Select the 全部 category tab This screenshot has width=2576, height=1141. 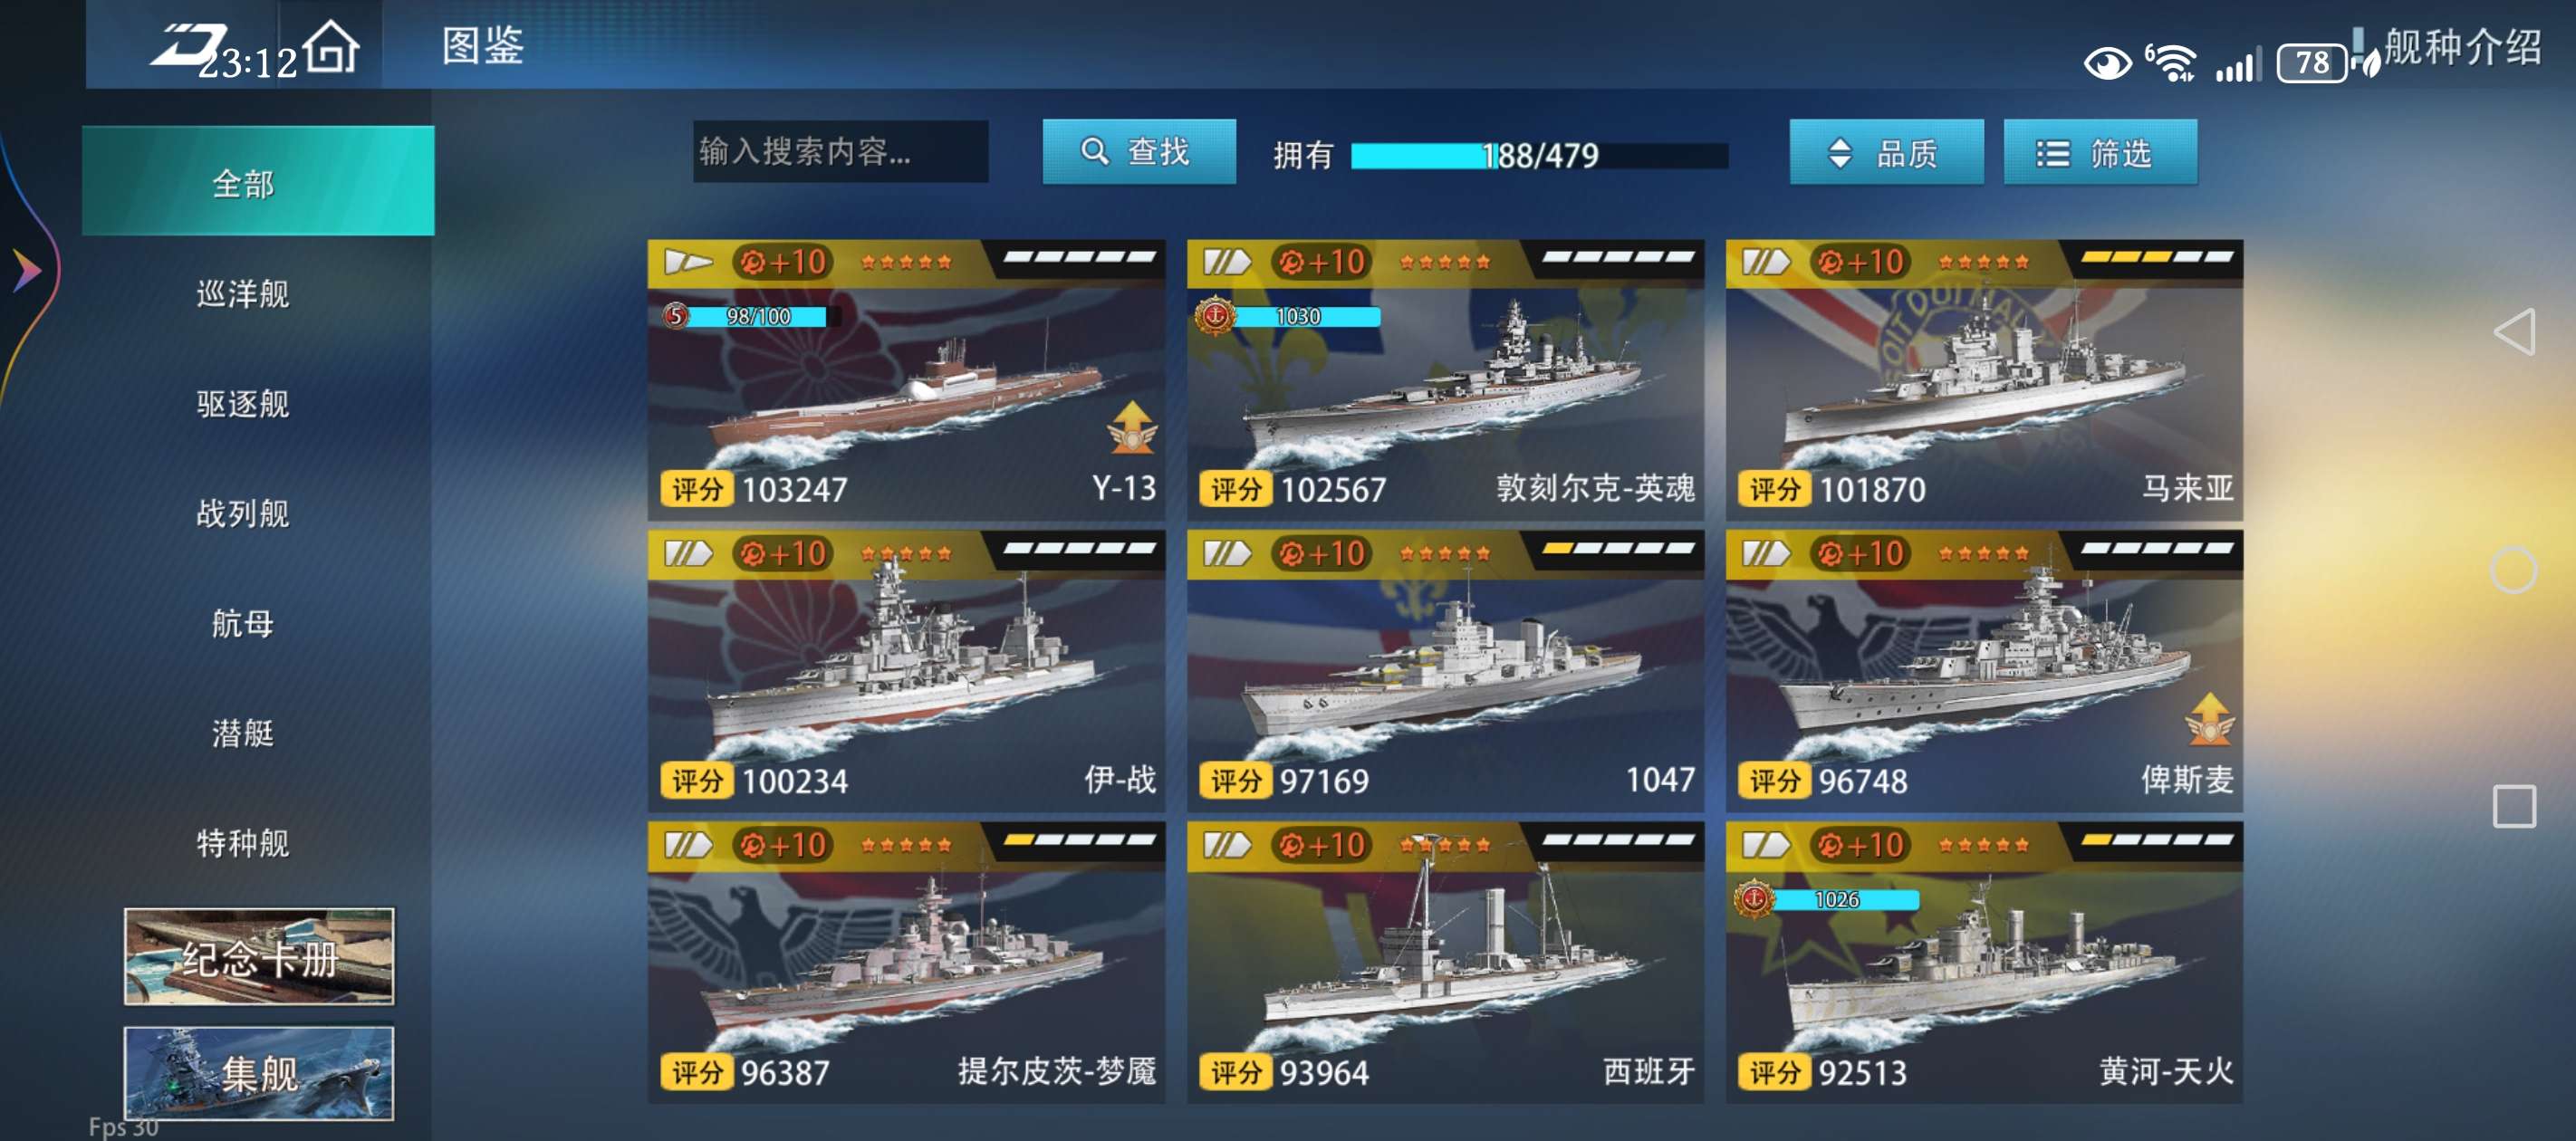258,182
